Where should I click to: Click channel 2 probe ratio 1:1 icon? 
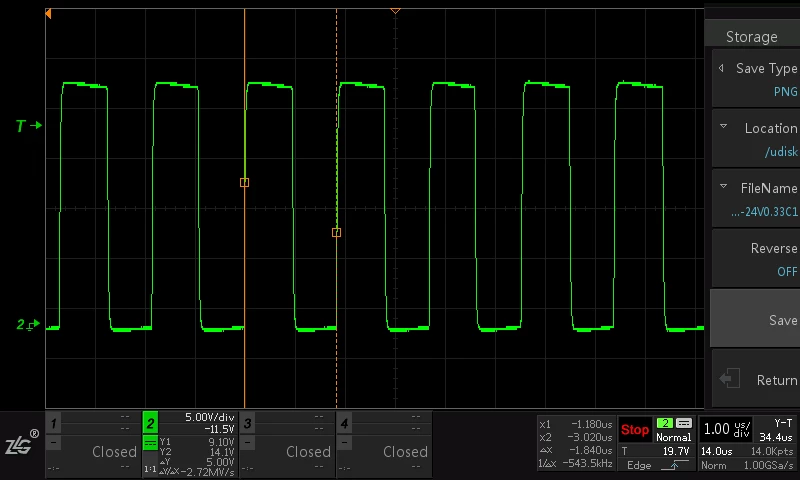(150, 468)
